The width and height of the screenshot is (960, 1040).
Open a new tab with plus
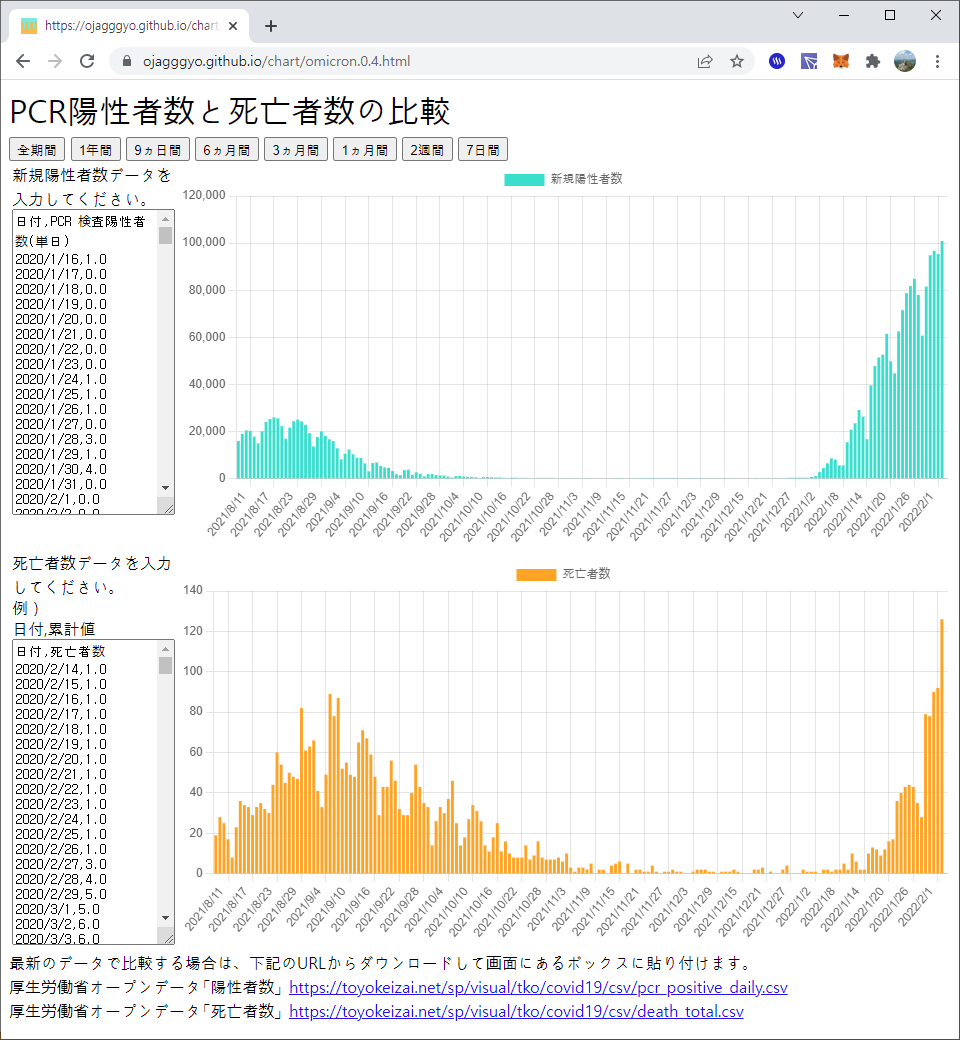point(271,26)
